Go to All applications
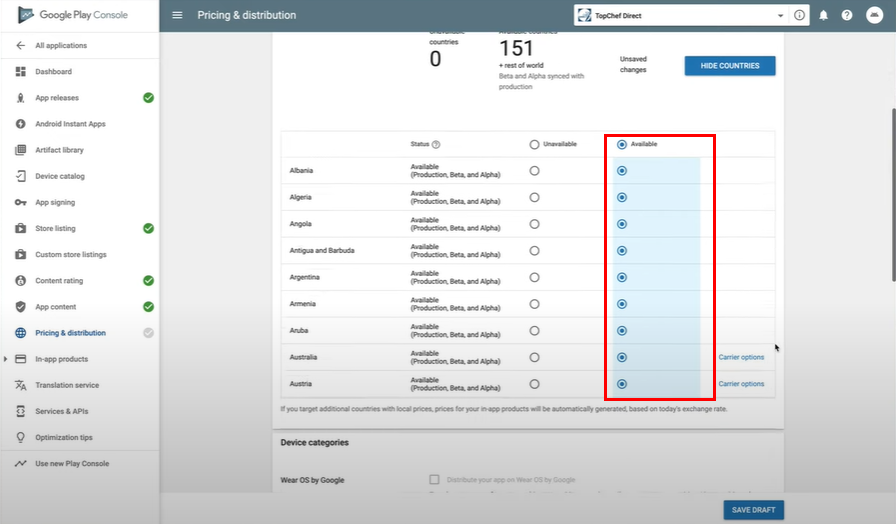The width and height of the screenshot is (896, 524). [61, 45]
